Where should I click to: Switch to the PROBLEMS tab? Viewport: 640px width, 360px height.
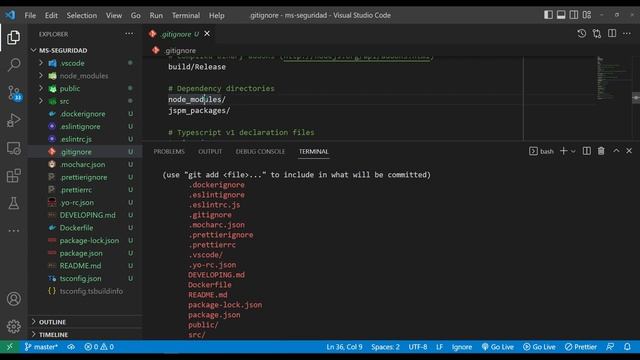coord(169,151)
